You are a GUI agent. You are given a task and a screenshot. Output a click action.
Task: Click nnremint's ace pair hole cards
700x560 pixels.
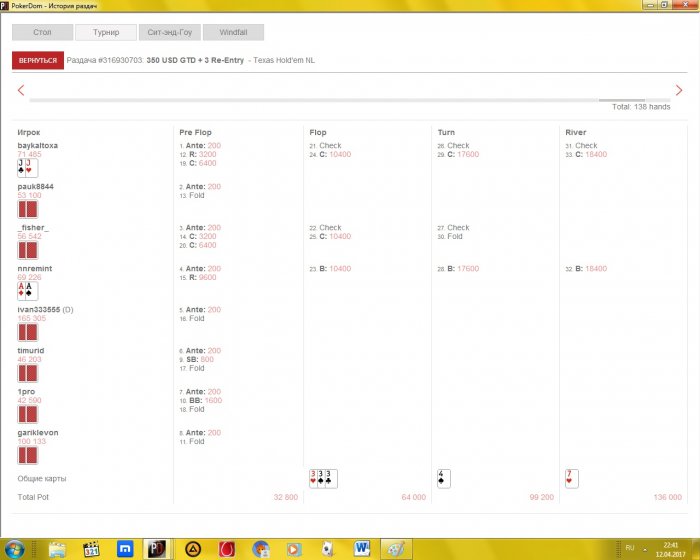click(x=28, y=291)
